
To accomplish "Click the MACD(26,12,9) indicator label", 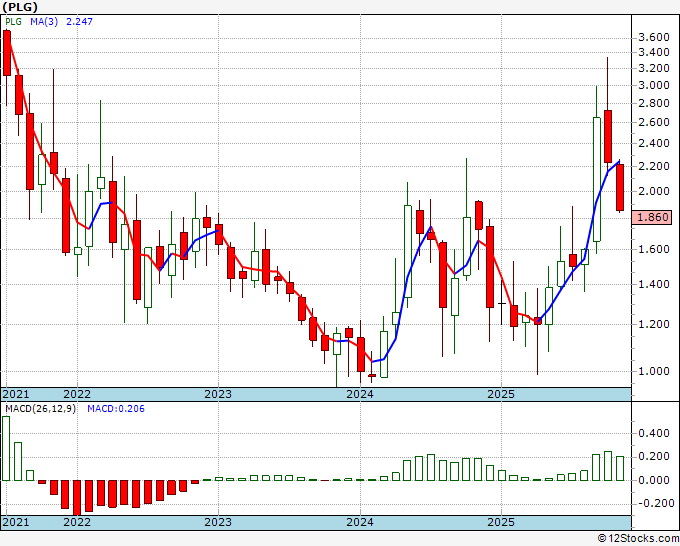I will (x=40, y=409).
